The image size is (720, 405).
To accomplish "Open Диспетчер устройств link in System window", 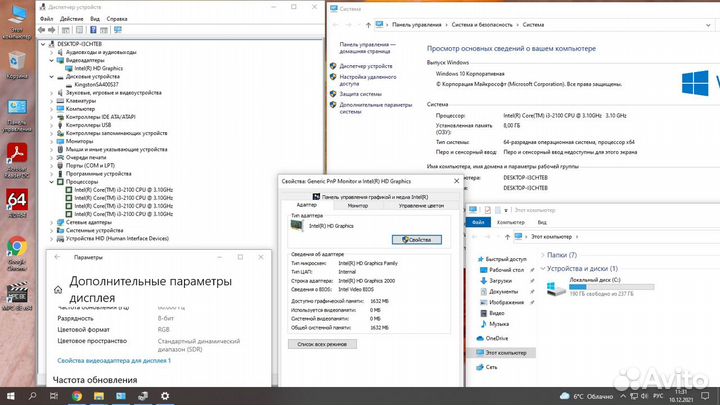I will [366, 66].
